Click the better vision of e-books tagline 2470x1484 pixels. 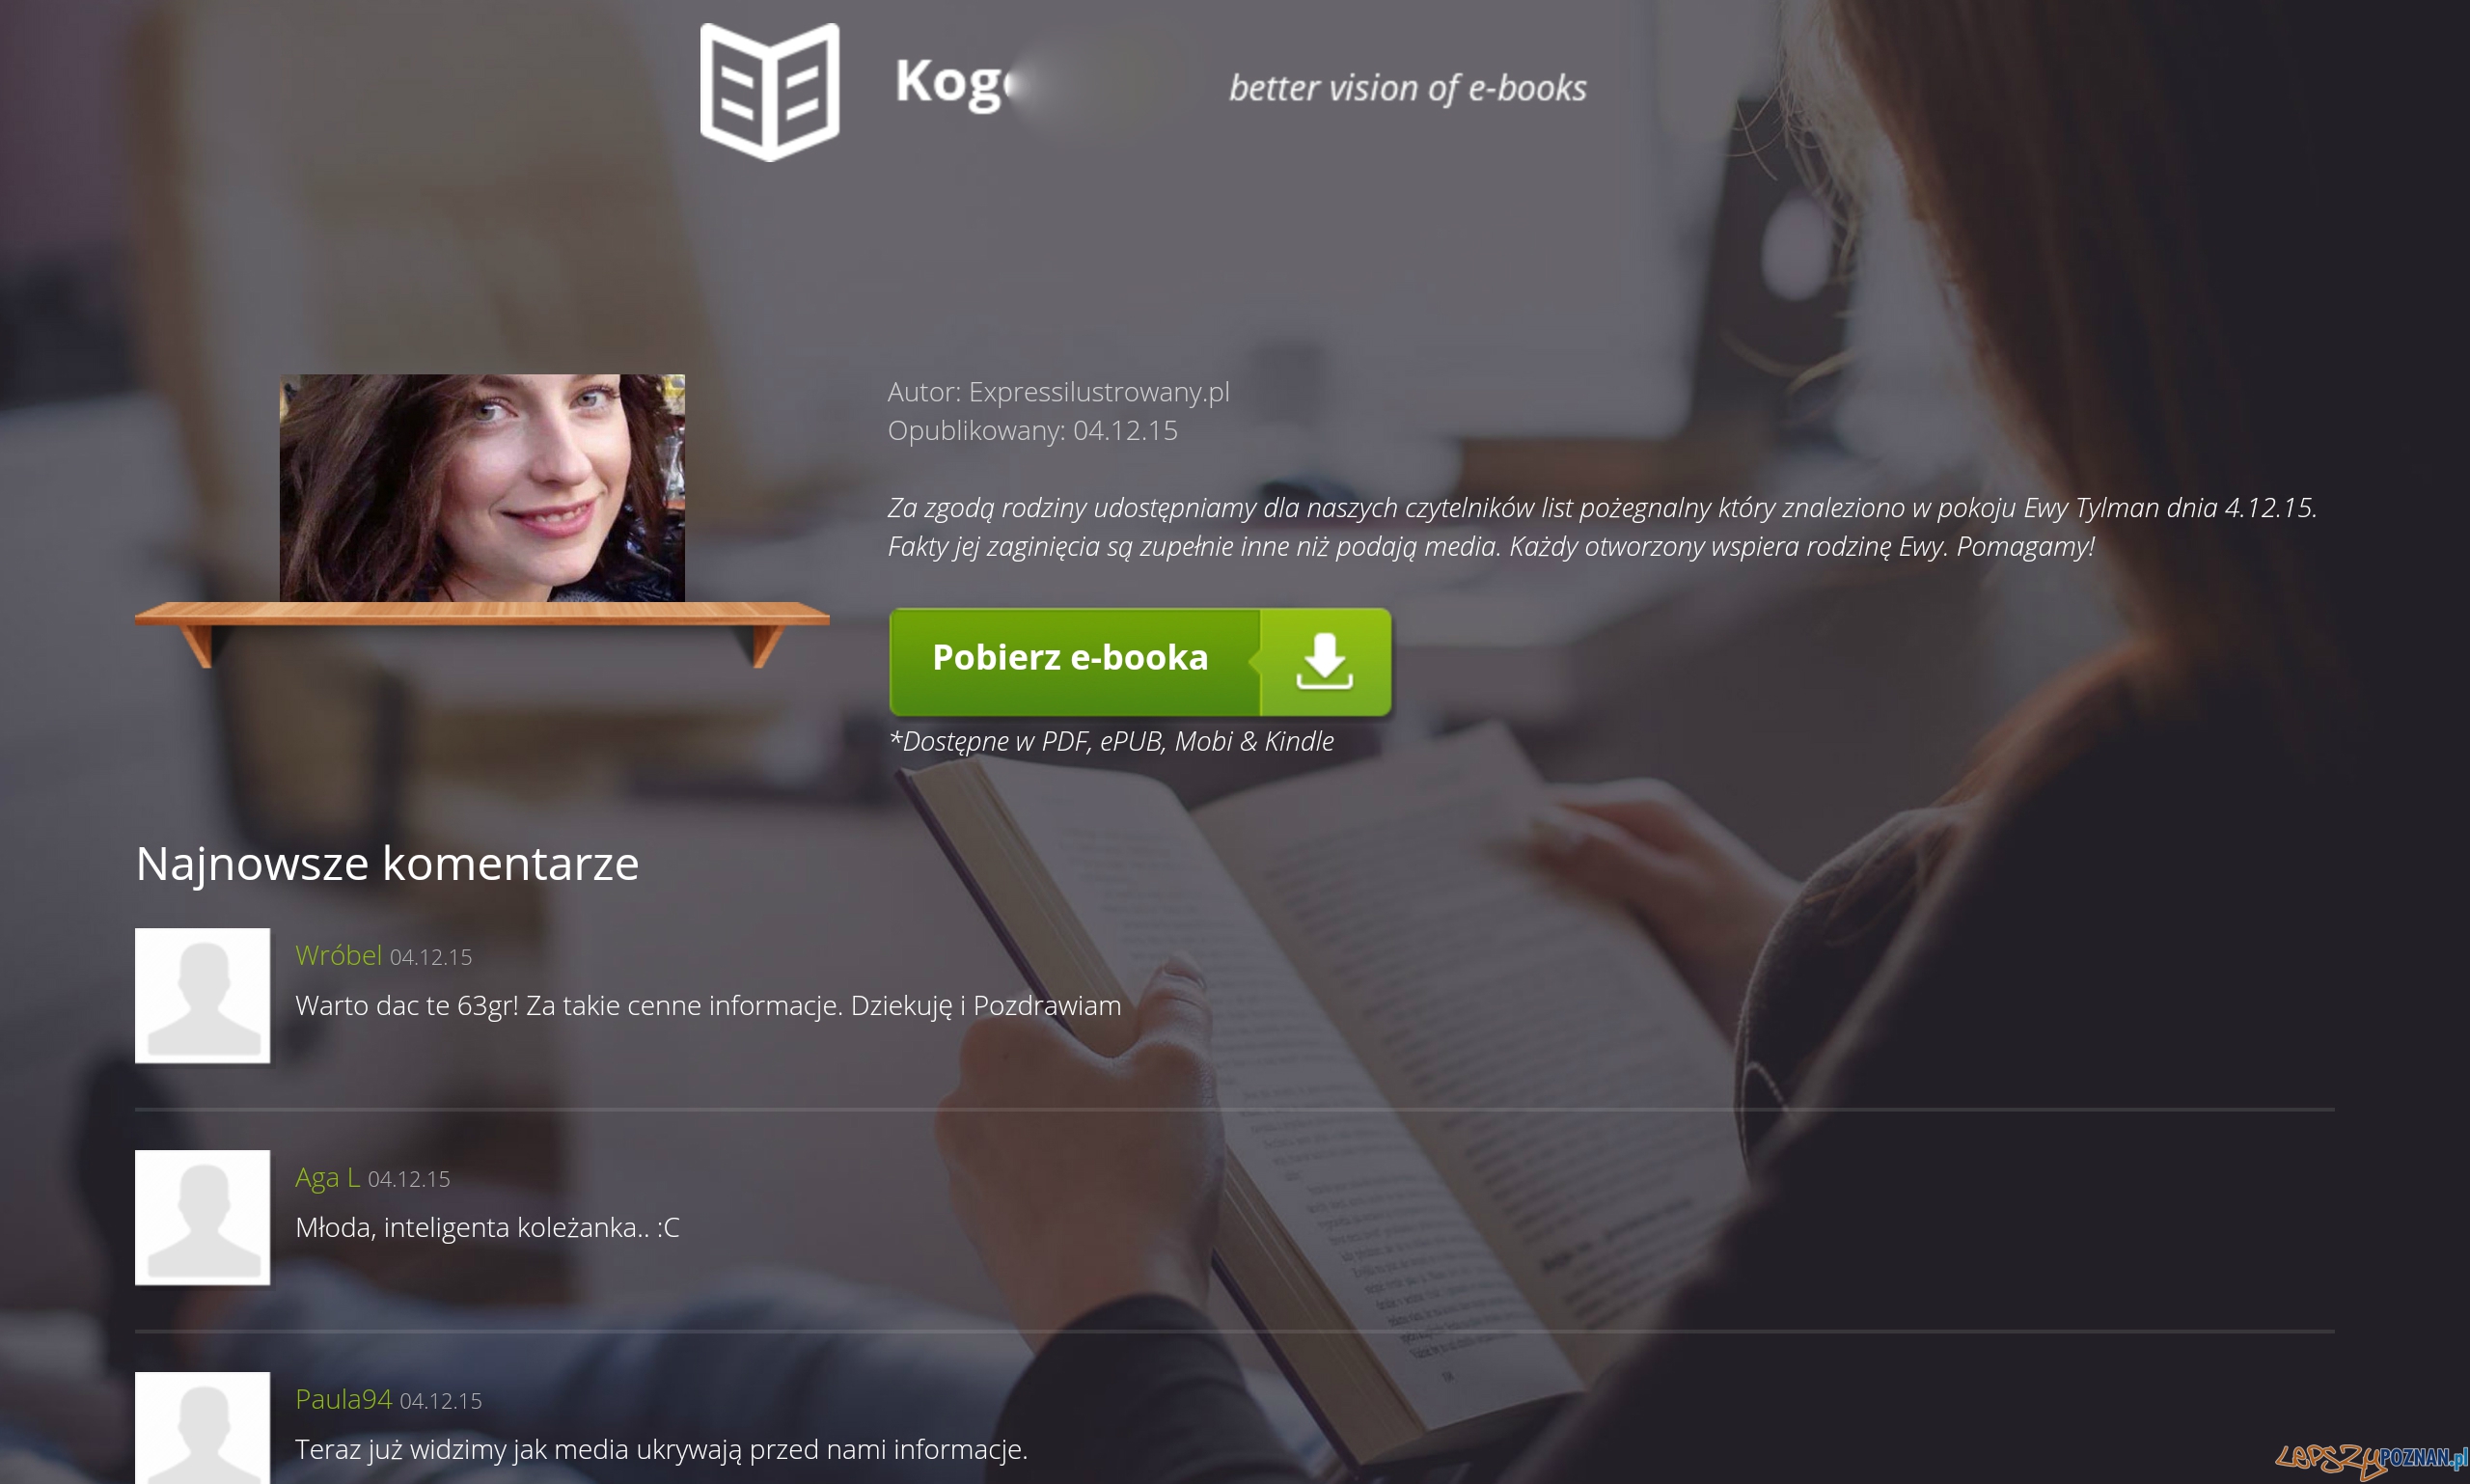coord(1407,88)
